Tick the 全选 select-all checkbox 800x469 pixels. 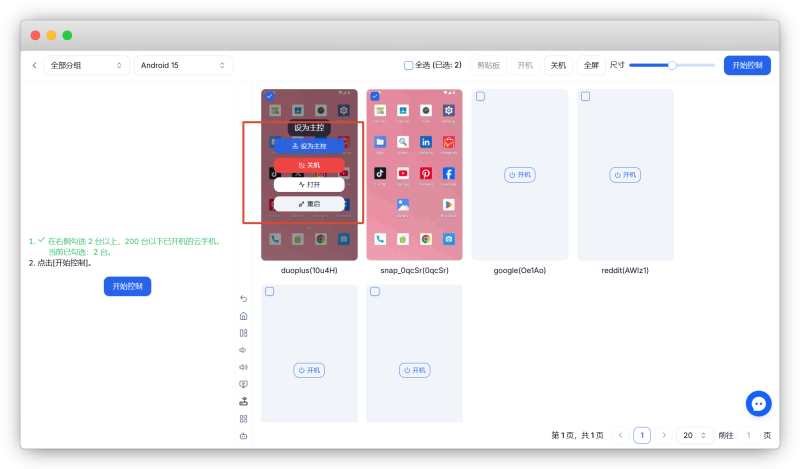coord(408,65)
